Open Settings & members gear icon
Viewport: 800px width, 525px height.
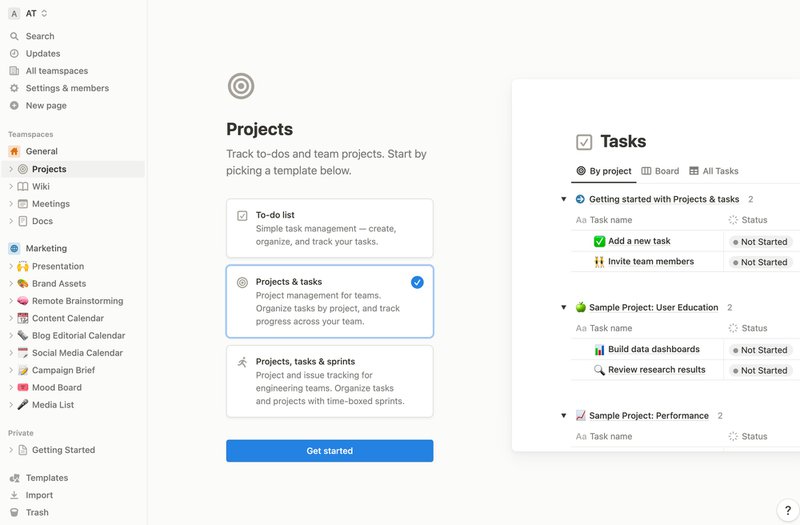14,88
